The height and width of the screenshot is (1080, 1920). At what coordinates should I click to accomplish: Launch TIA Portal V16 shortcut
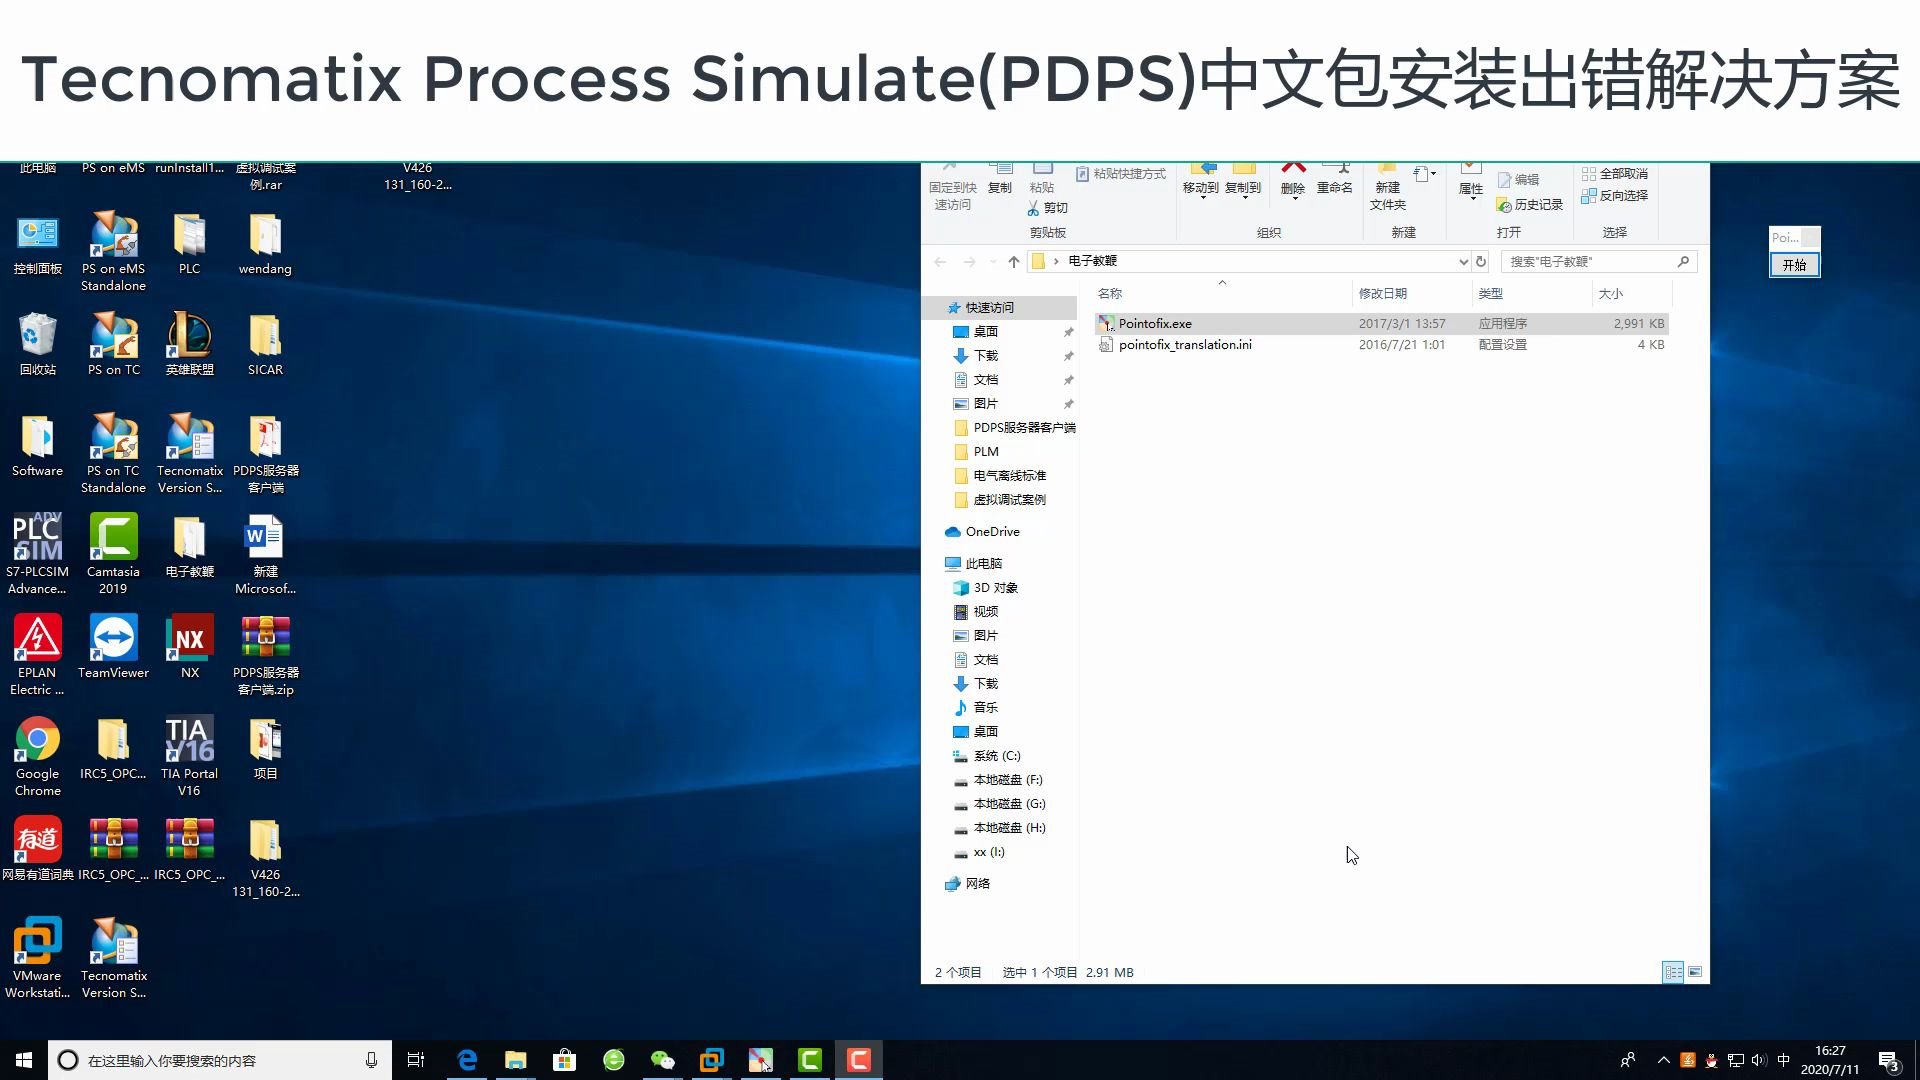click(190, 757)
